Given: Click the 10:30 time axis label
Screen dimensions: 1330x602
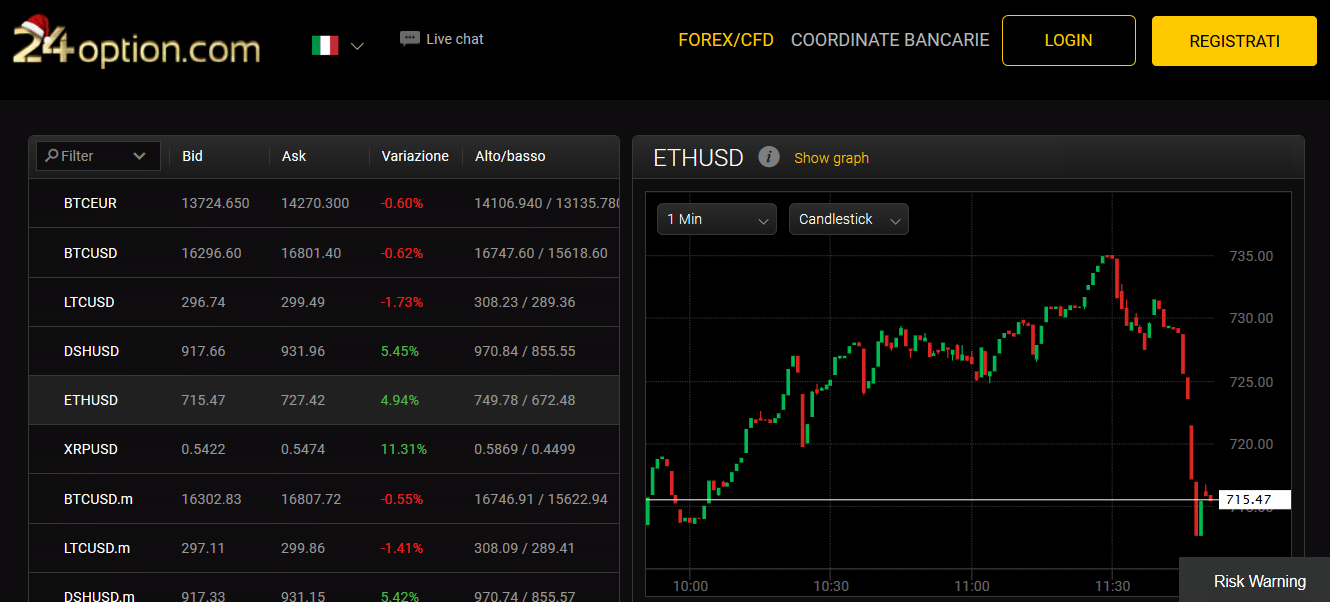Looking at the screenshot, I should 831,586.
